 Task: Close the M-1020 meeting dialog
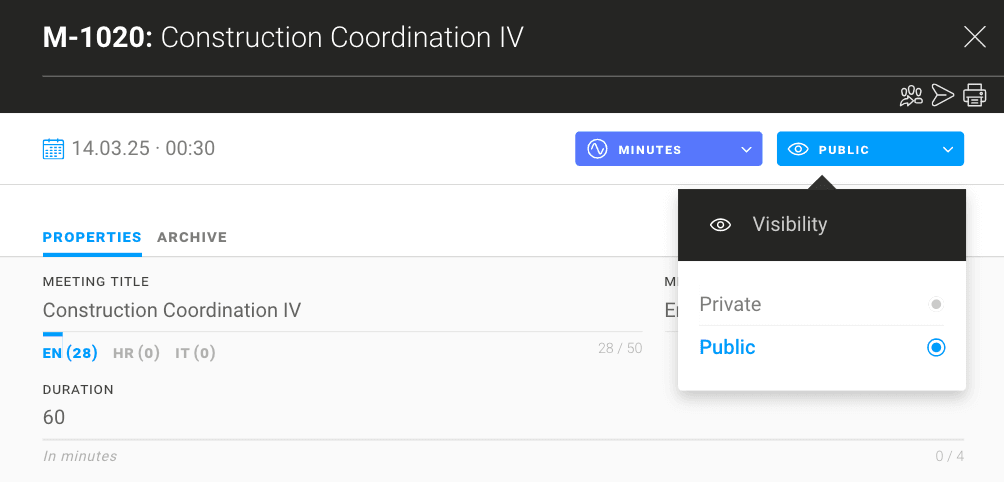[974, 38]
